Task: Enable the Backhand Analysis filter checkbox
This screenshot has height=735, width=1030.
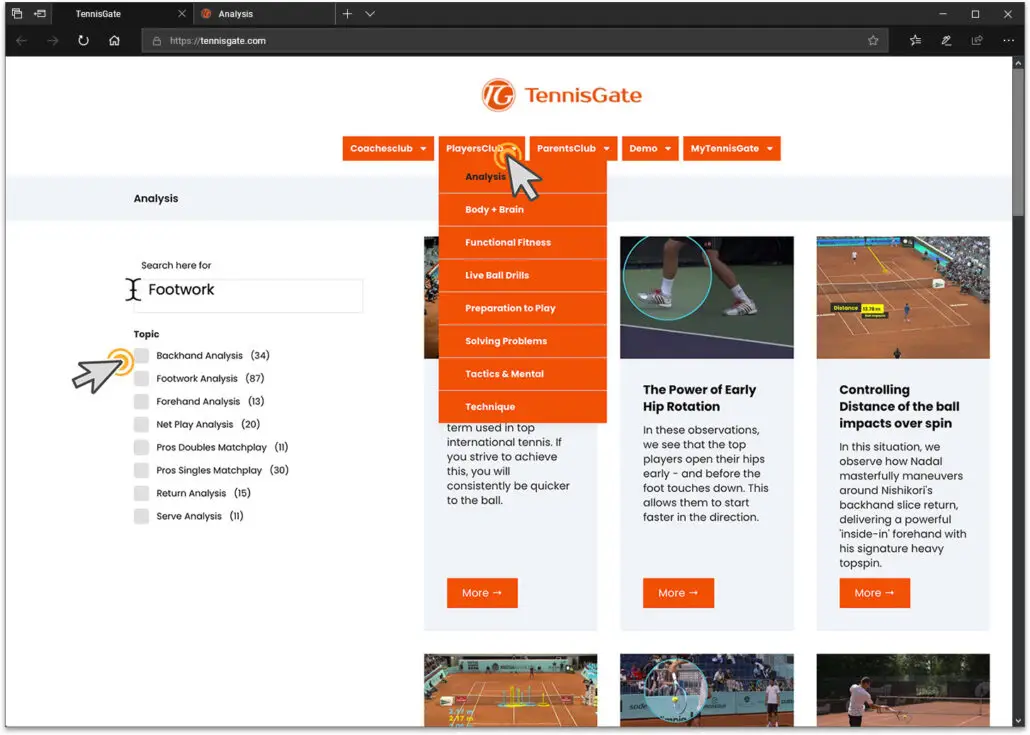Action: [x=141, y=355]
